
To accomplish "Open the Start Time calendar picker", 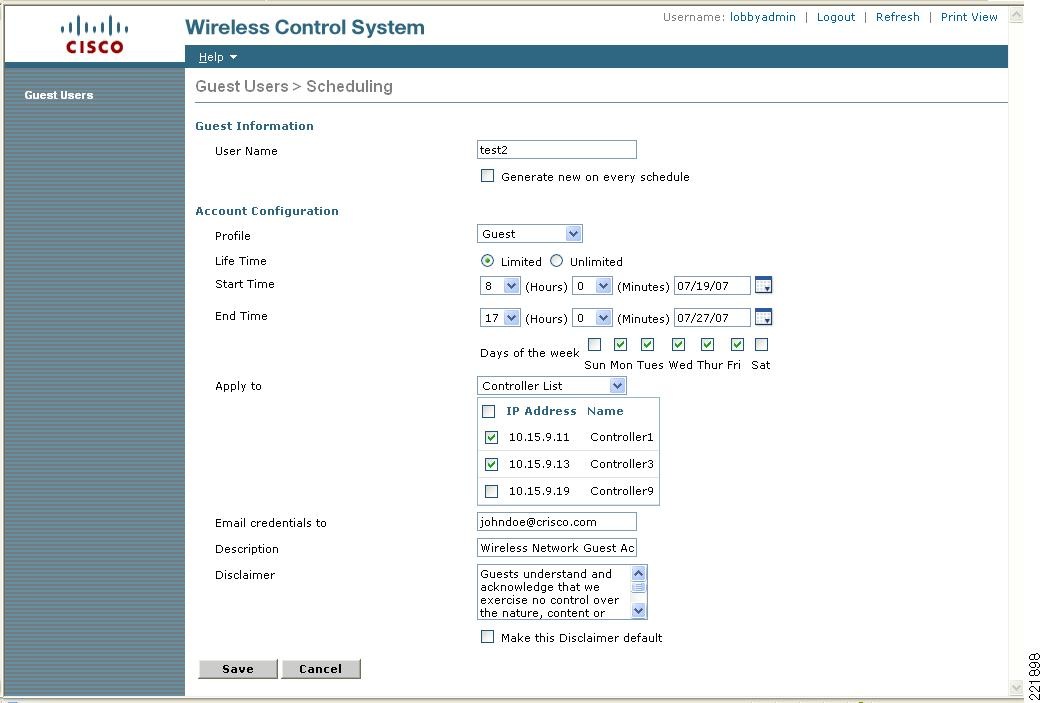I will point(764,286).
